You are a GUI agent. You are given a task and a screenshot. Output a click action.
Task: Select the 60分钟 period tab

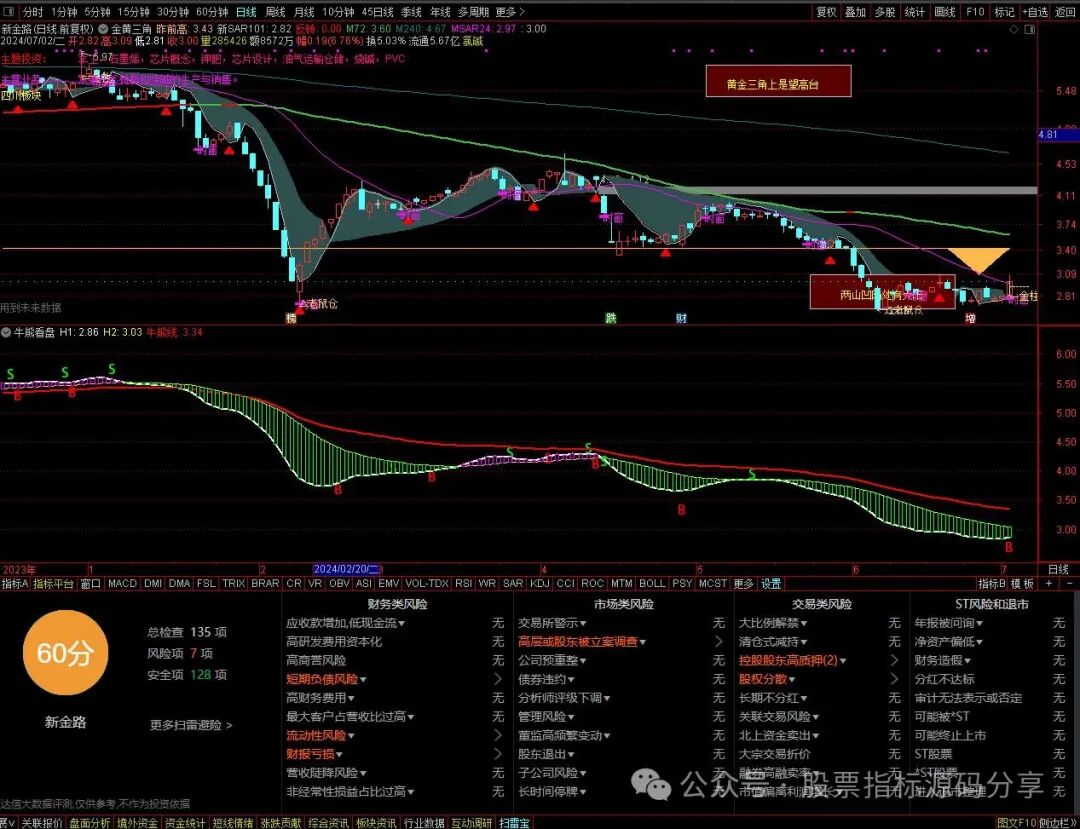pos(211,12)
